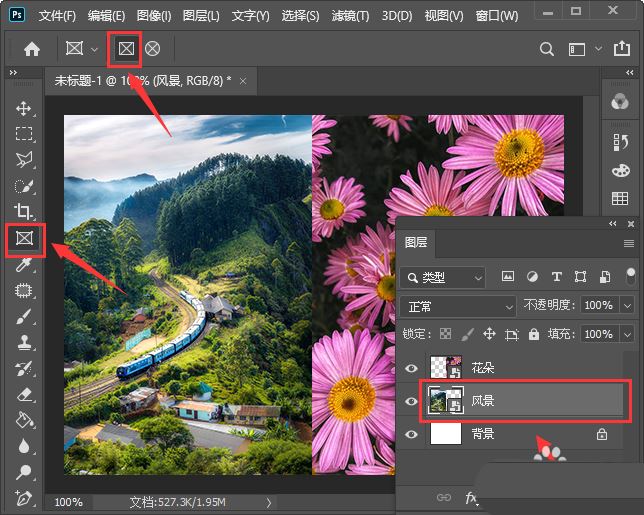Toggle the layer filtering switch

click(631, 276)
